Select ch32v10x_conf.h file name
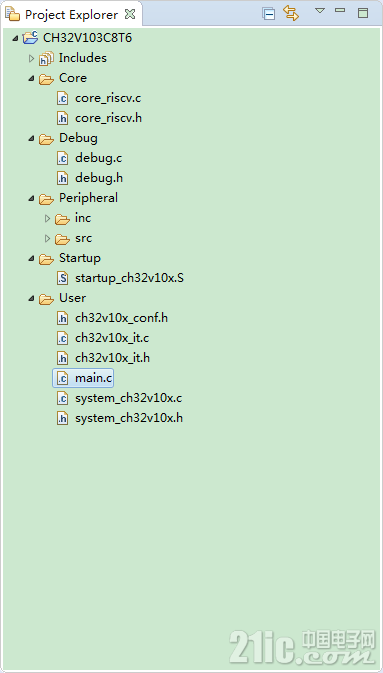 tap(122, 318)
